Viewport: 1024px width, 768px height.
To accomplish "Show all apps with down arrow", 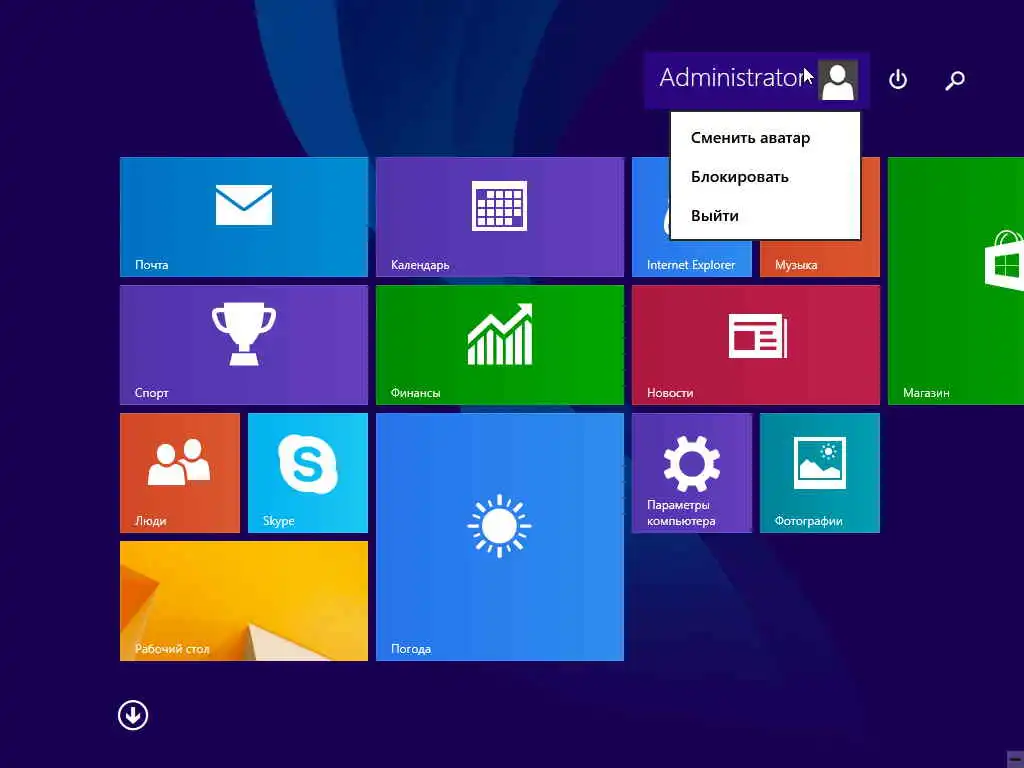I will click(133, 715).
